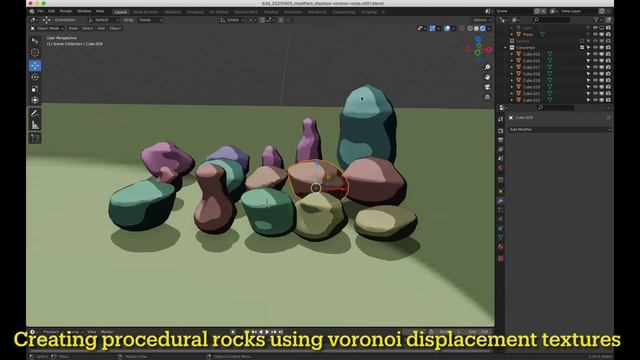Open the Drag Tweak dropdown
This screenshot has width=640, height=360.
[x=150, y=20]
